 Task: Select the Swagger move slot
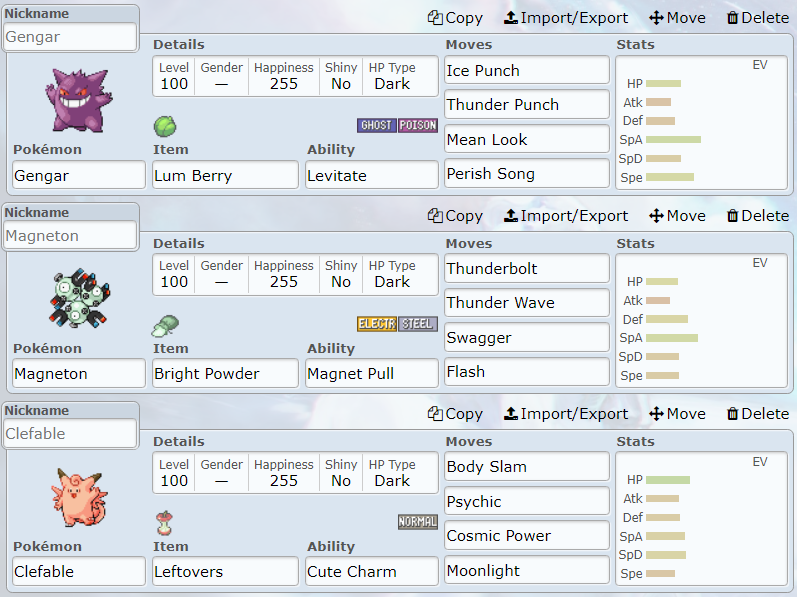point(527,337)
